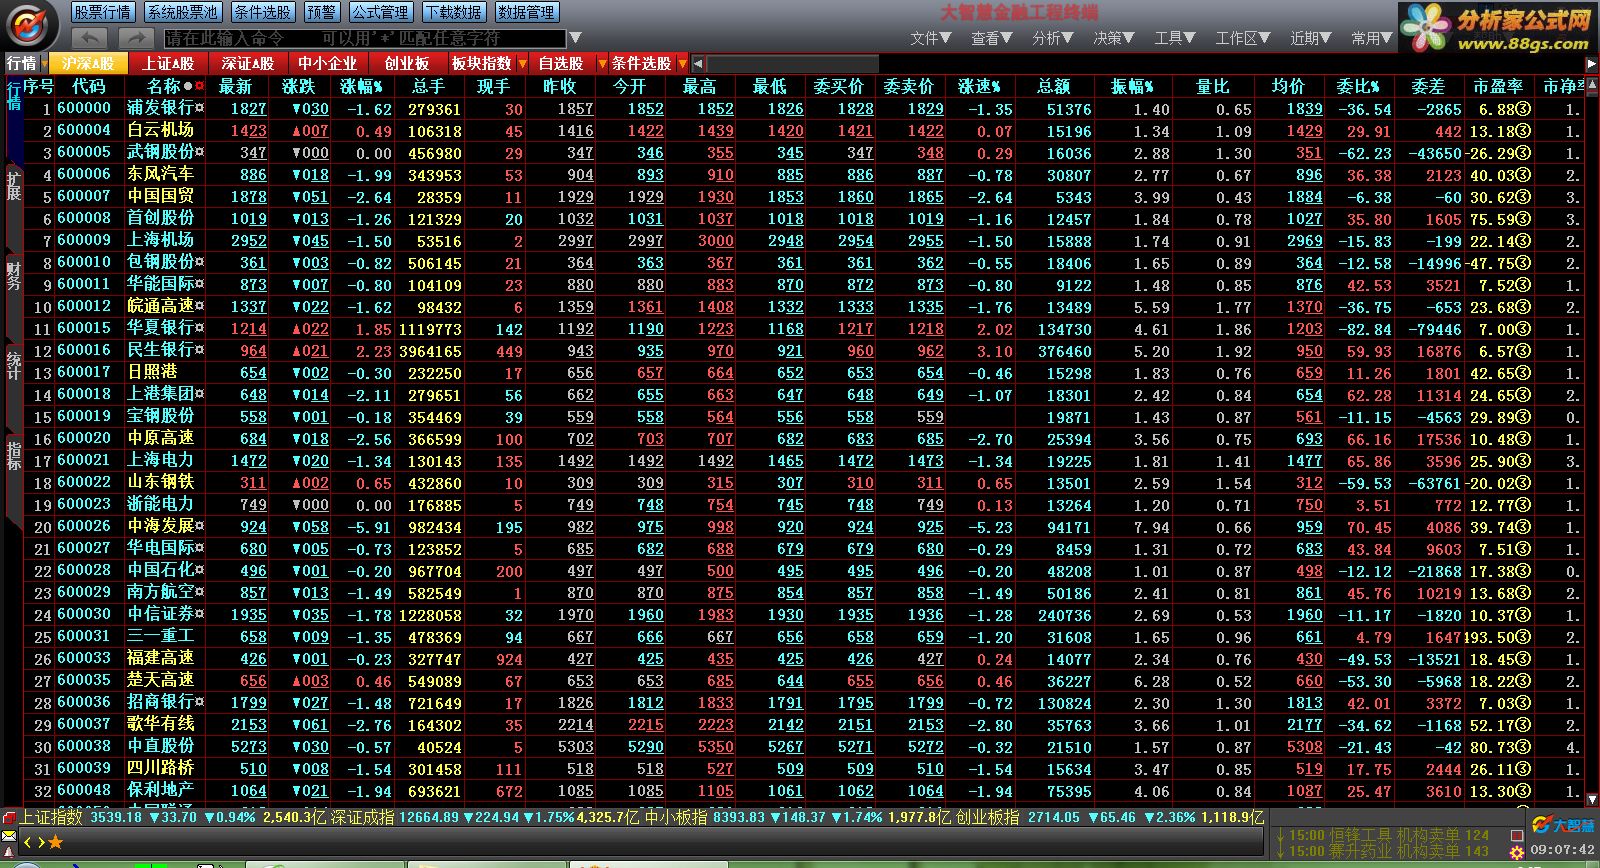Image resolution: width=1600 pixels, height=868 pixels.
Task: Open the 常用 menu
Action: (x=1371, y=38)
